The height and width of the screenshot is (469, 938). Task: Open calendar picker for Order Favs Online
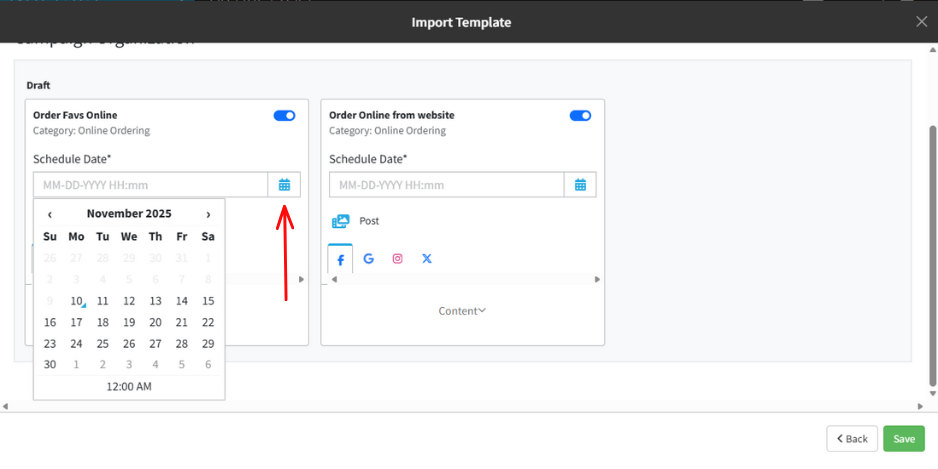[284, 185]
